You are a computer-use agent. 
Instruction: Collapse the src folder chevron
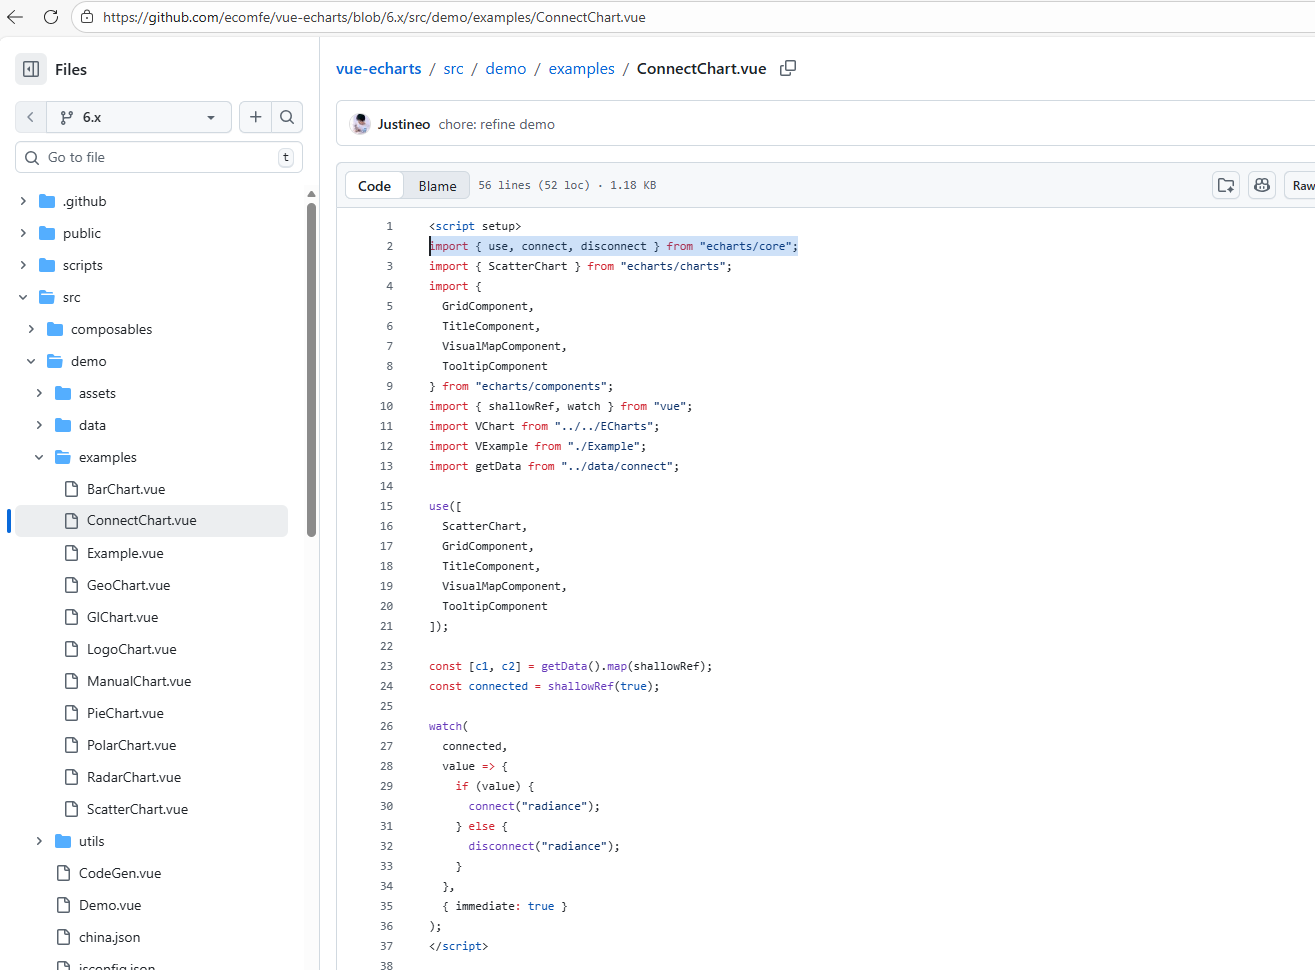pyautogui.click(x=23, y=297)
